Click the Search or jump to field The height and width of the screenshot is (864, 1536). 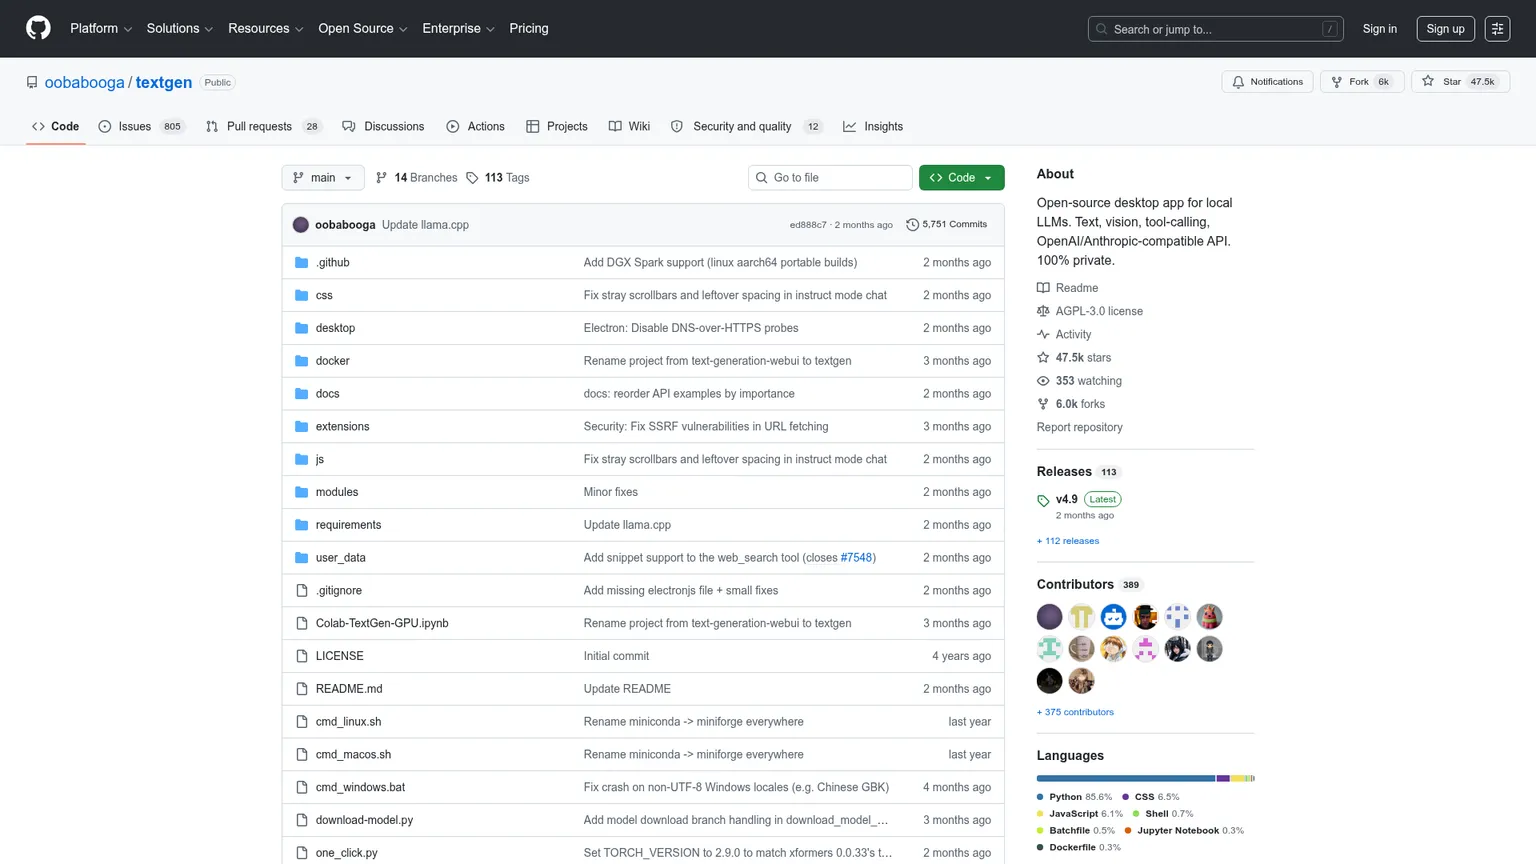(1215, 29)
